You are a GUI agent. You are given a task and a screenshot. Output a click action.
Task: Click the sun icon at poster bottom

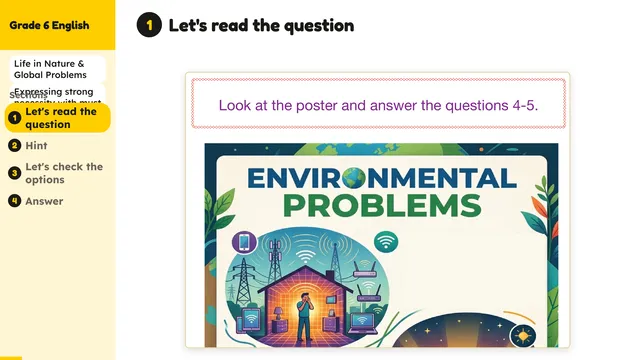(x=523, y=336)
